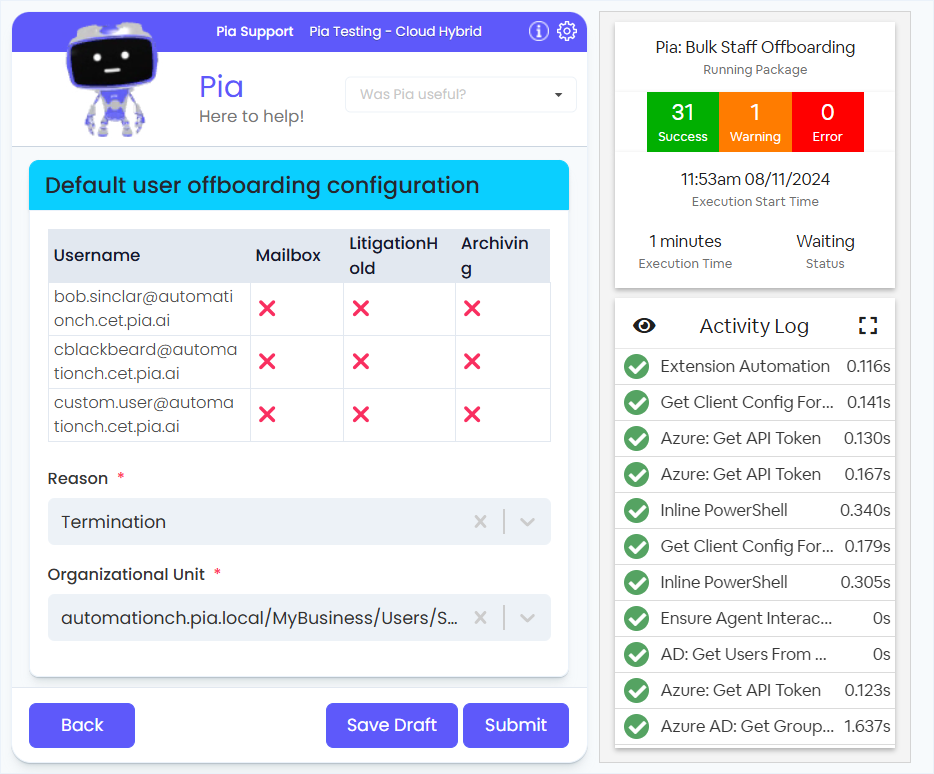Click the "Extension Automation" log entry label
Viewport: 934px width, 774px height.
tap(745, 366)
